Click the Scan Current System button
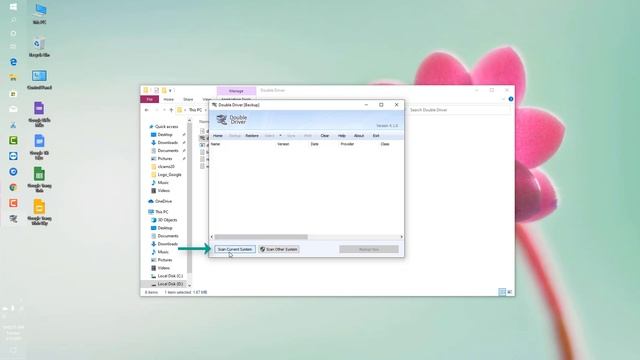This screenshot has height=360, width=640. [235, 249]
